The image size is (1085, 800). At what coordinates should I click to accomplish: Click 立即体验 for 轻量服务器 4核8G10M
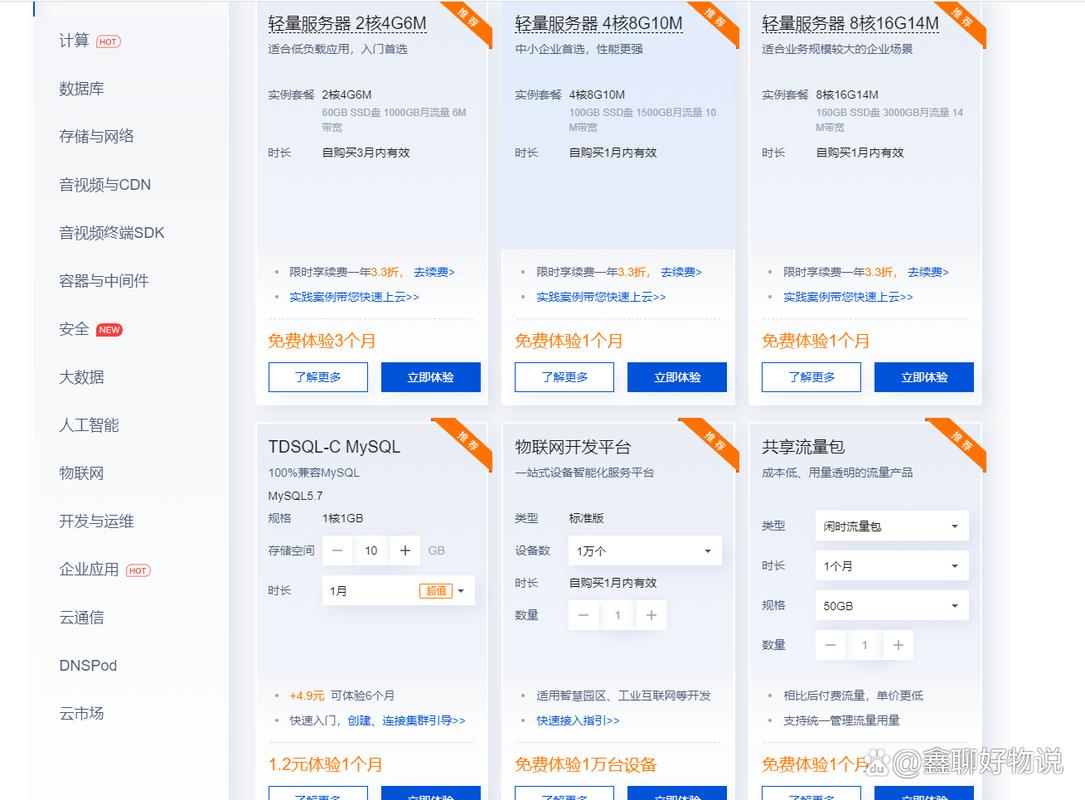tap(677, 377)
